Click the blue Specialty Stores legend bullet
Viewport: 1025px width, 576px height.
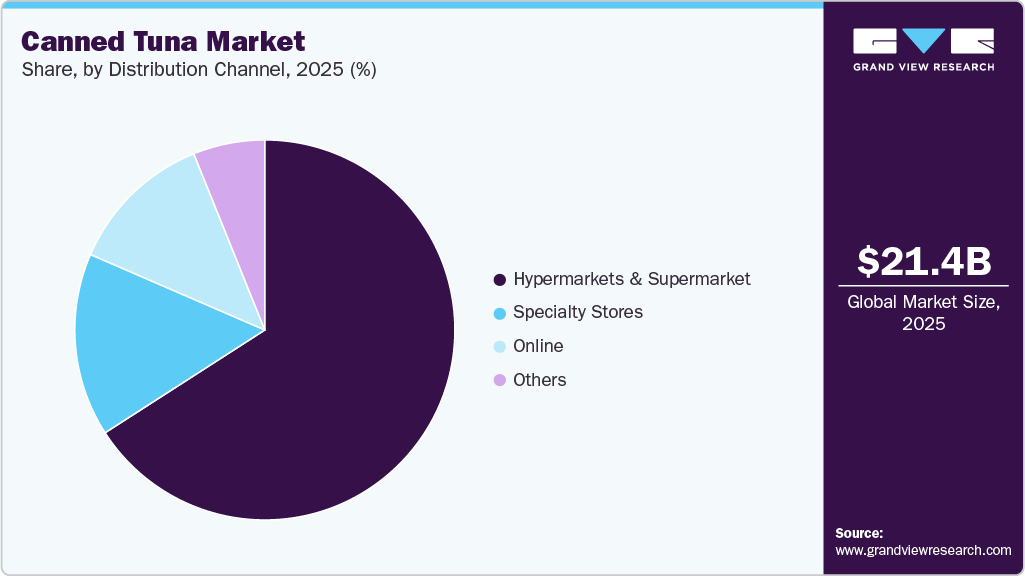click(498, 313)
